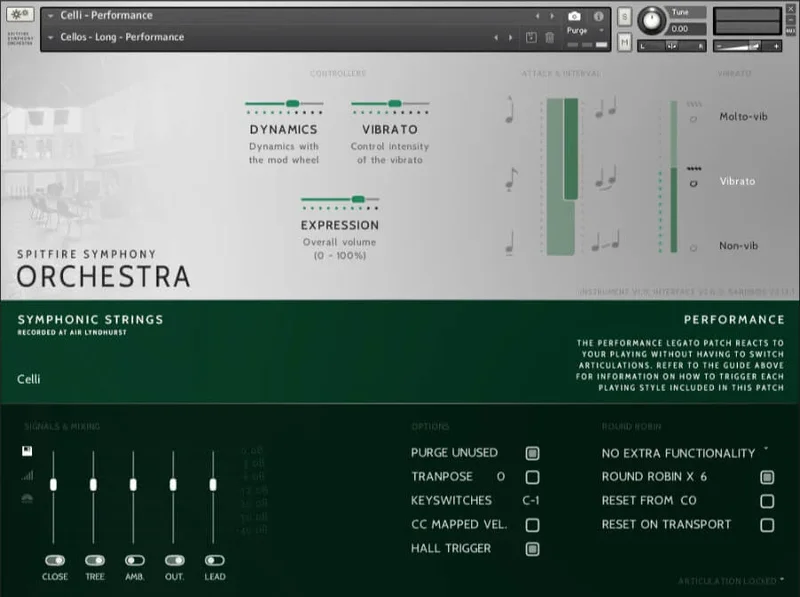Toggle the CLOSE mic switch
Viewport: 800px width, 597px height.
pos(55,560)
